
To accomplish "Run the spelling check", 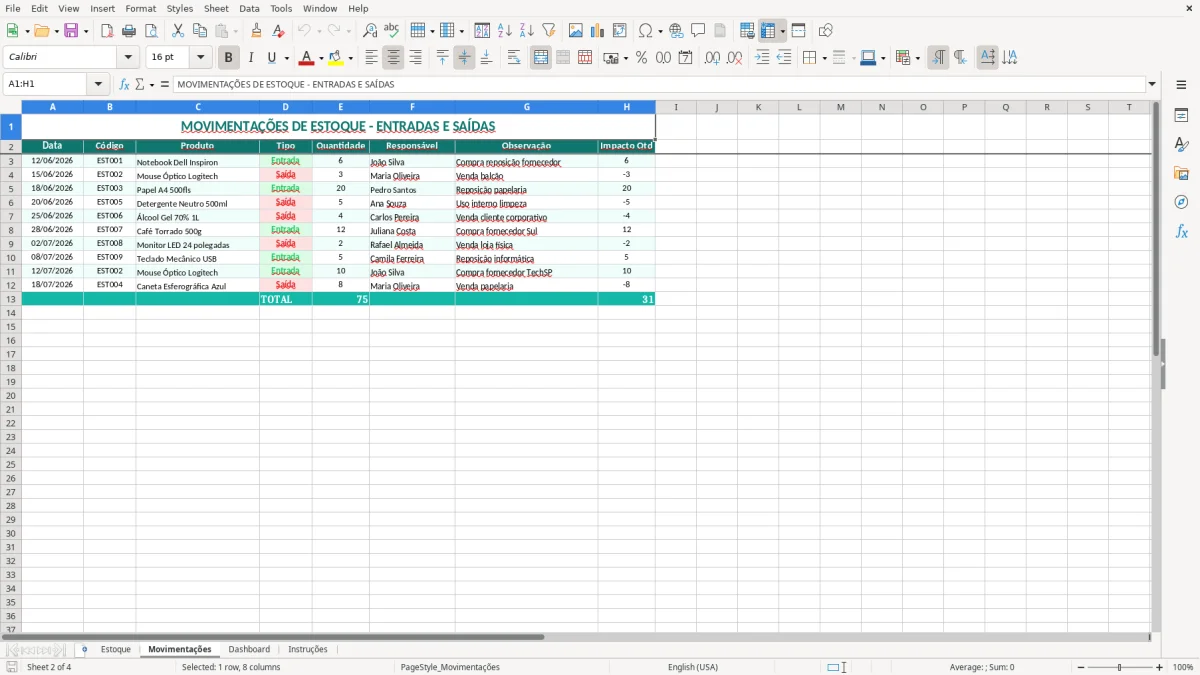I will [392, 31].
